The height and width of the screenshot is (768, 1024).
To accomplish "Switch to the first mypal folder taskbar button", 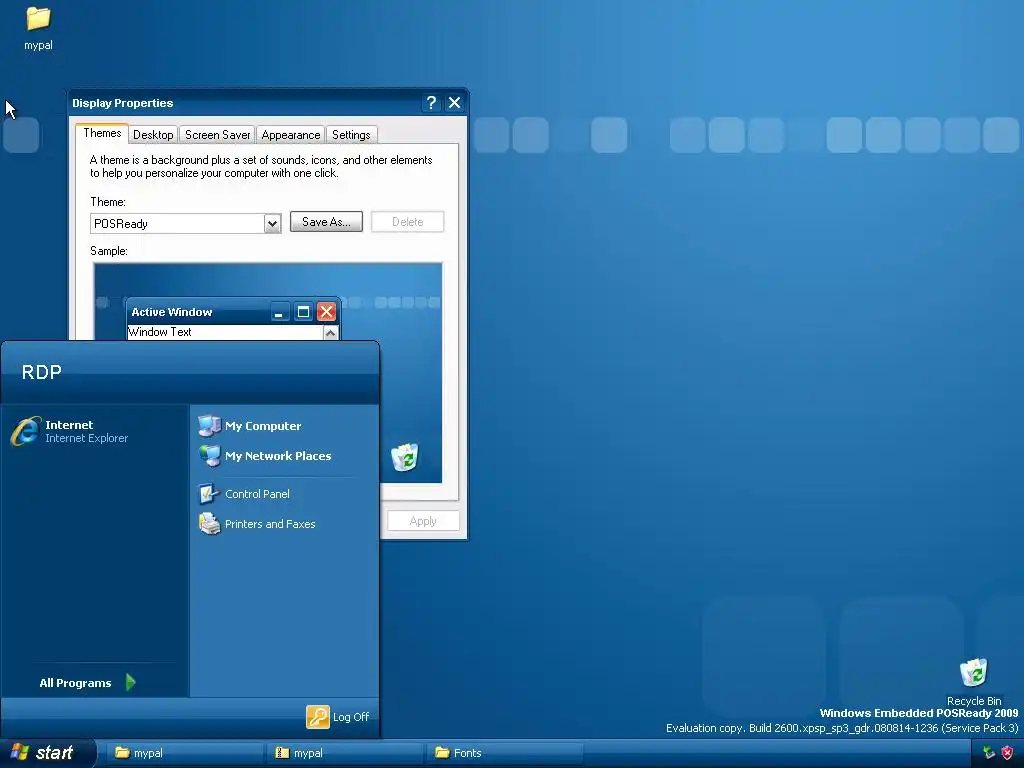I will click(x=185, y=753).
